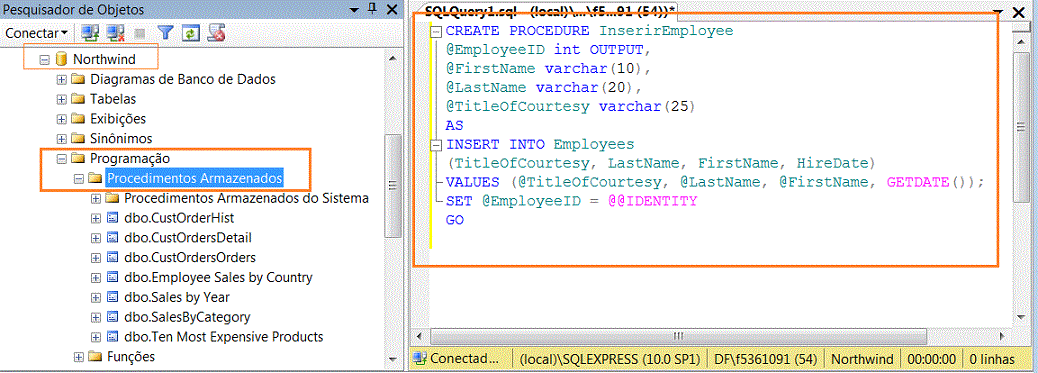Collapse the INSERT INTO code block
The image size is (1038, 373).
436,144
